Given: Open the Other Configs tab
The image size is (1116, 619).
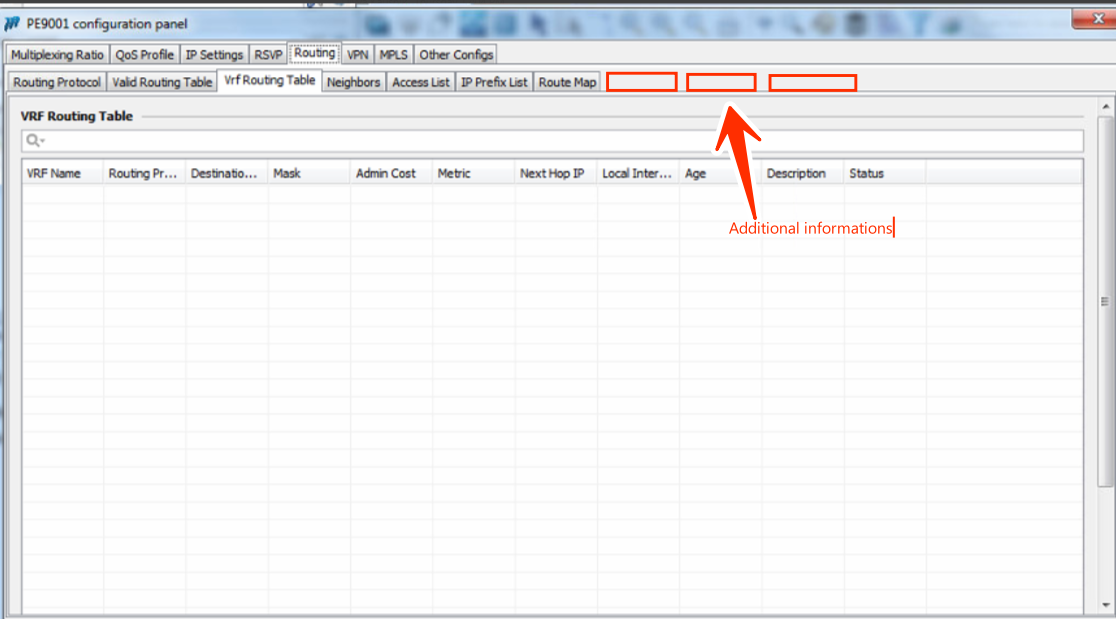Looking at the screenshot, I should click(x=455, y=55).
